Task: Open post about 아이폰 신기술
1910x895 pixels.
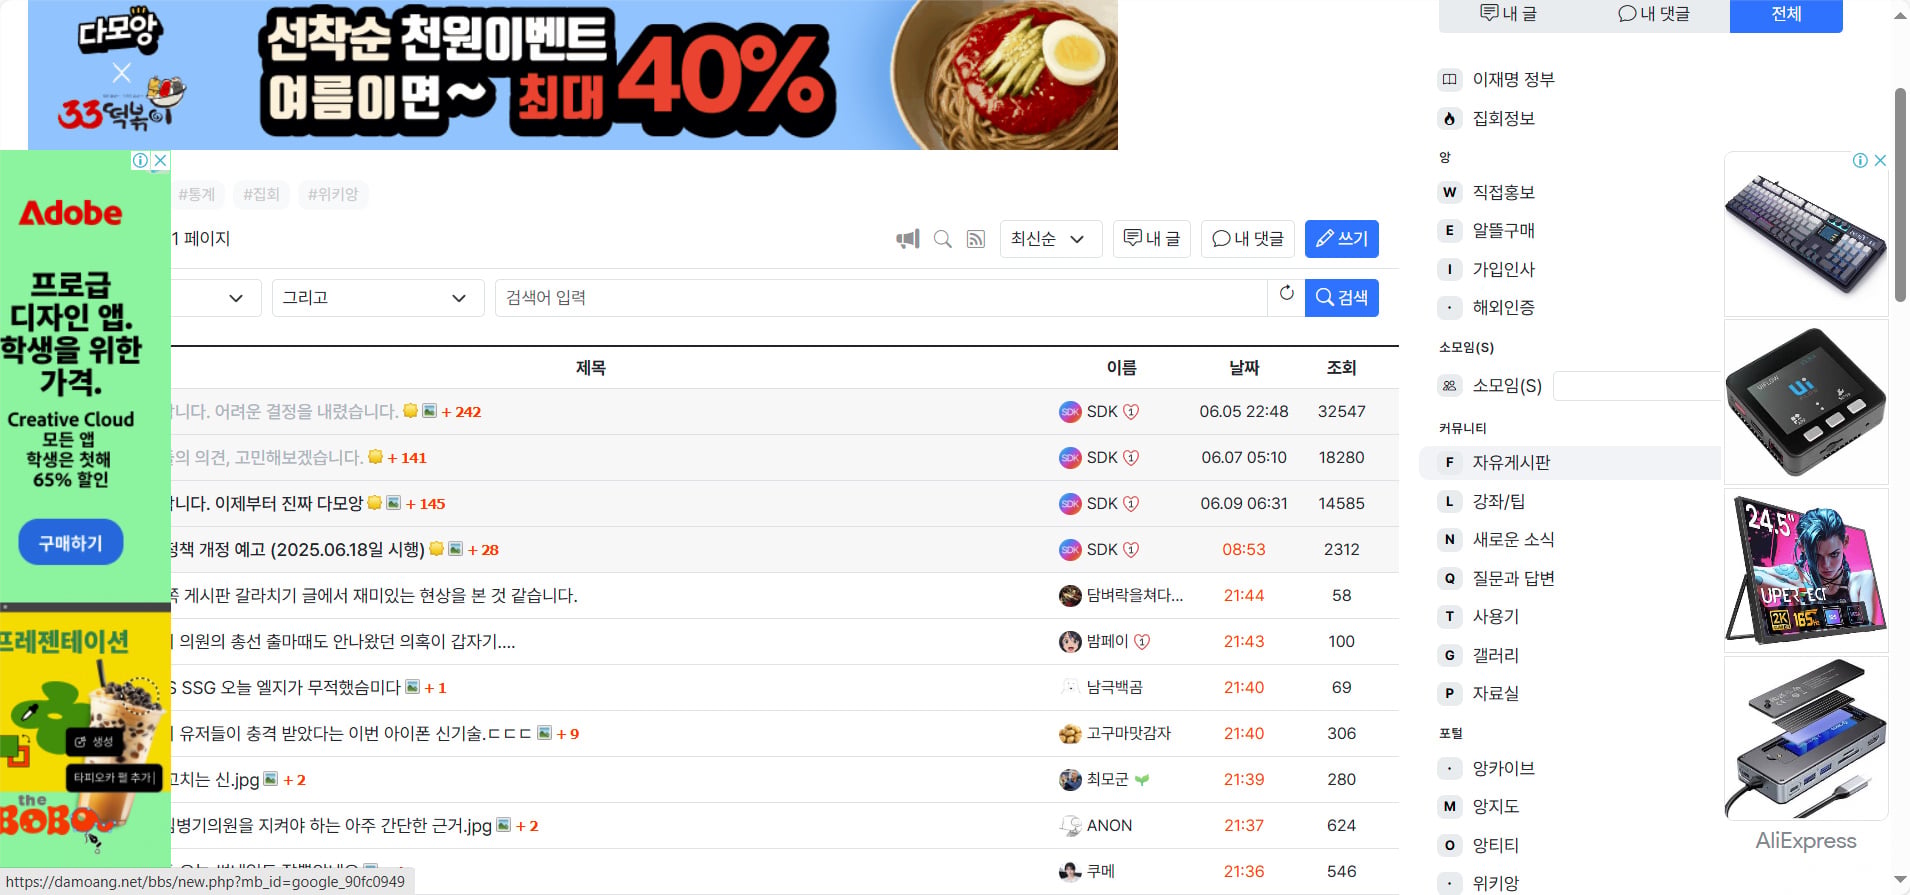Action: pos(352,733)
